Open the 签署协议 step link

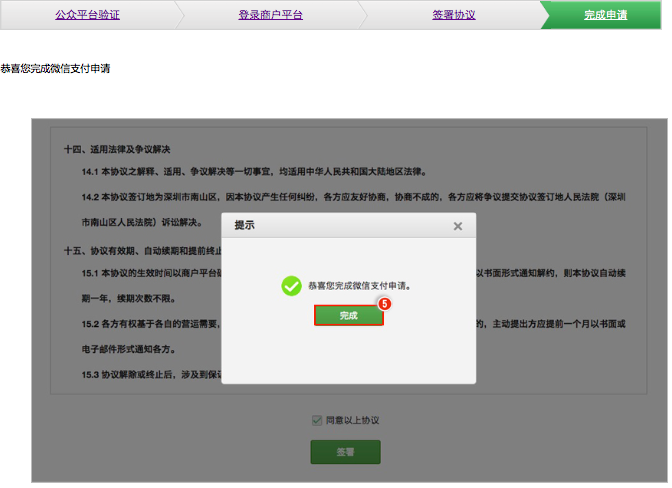coord(454,15)
